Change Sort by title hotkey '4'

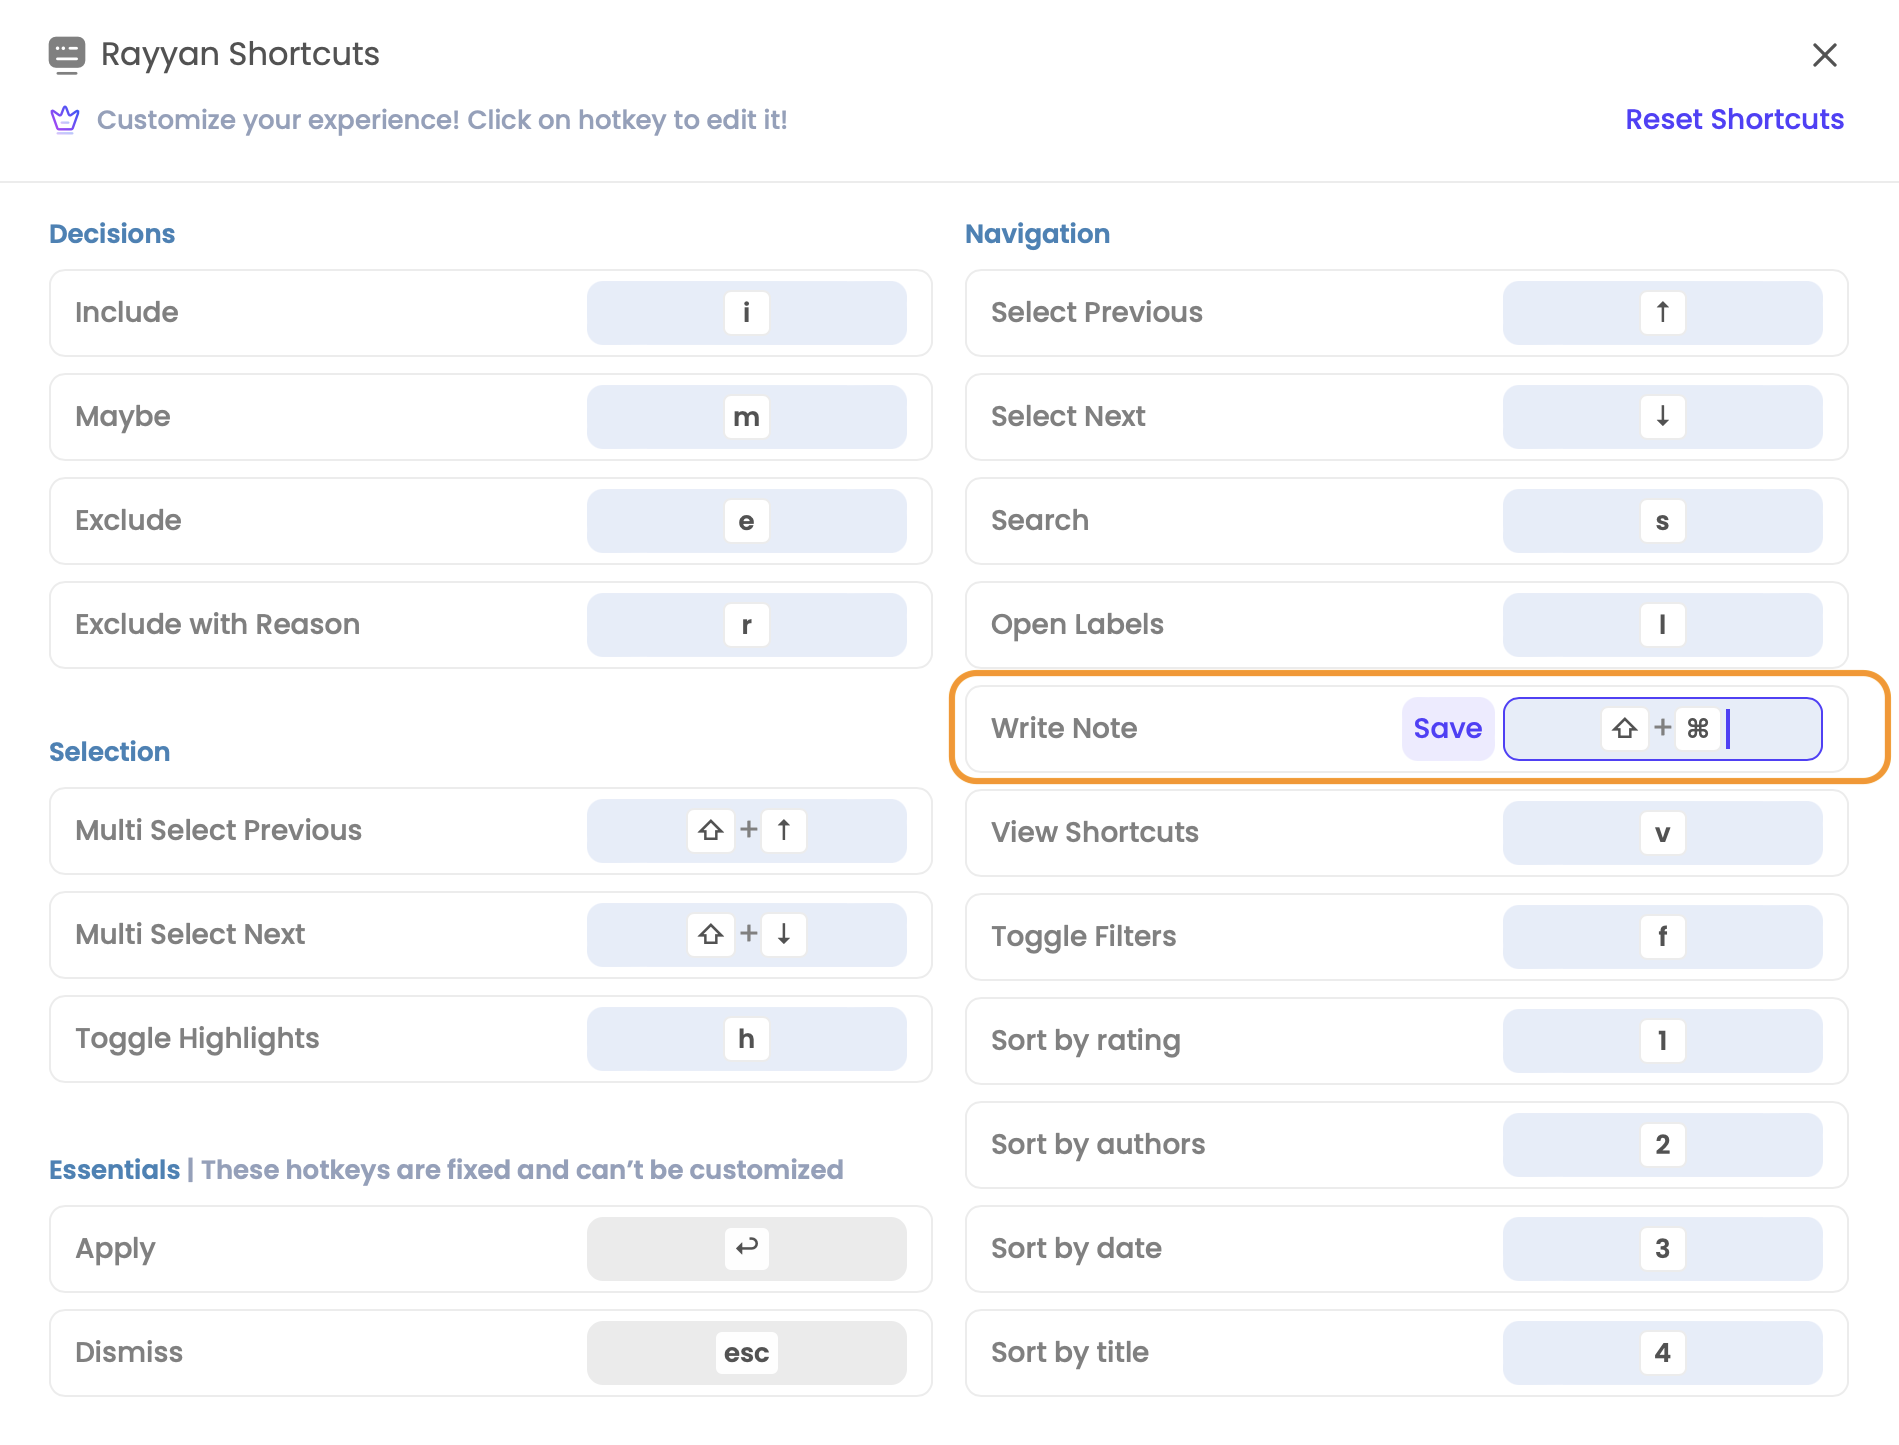(1662, 1352)
